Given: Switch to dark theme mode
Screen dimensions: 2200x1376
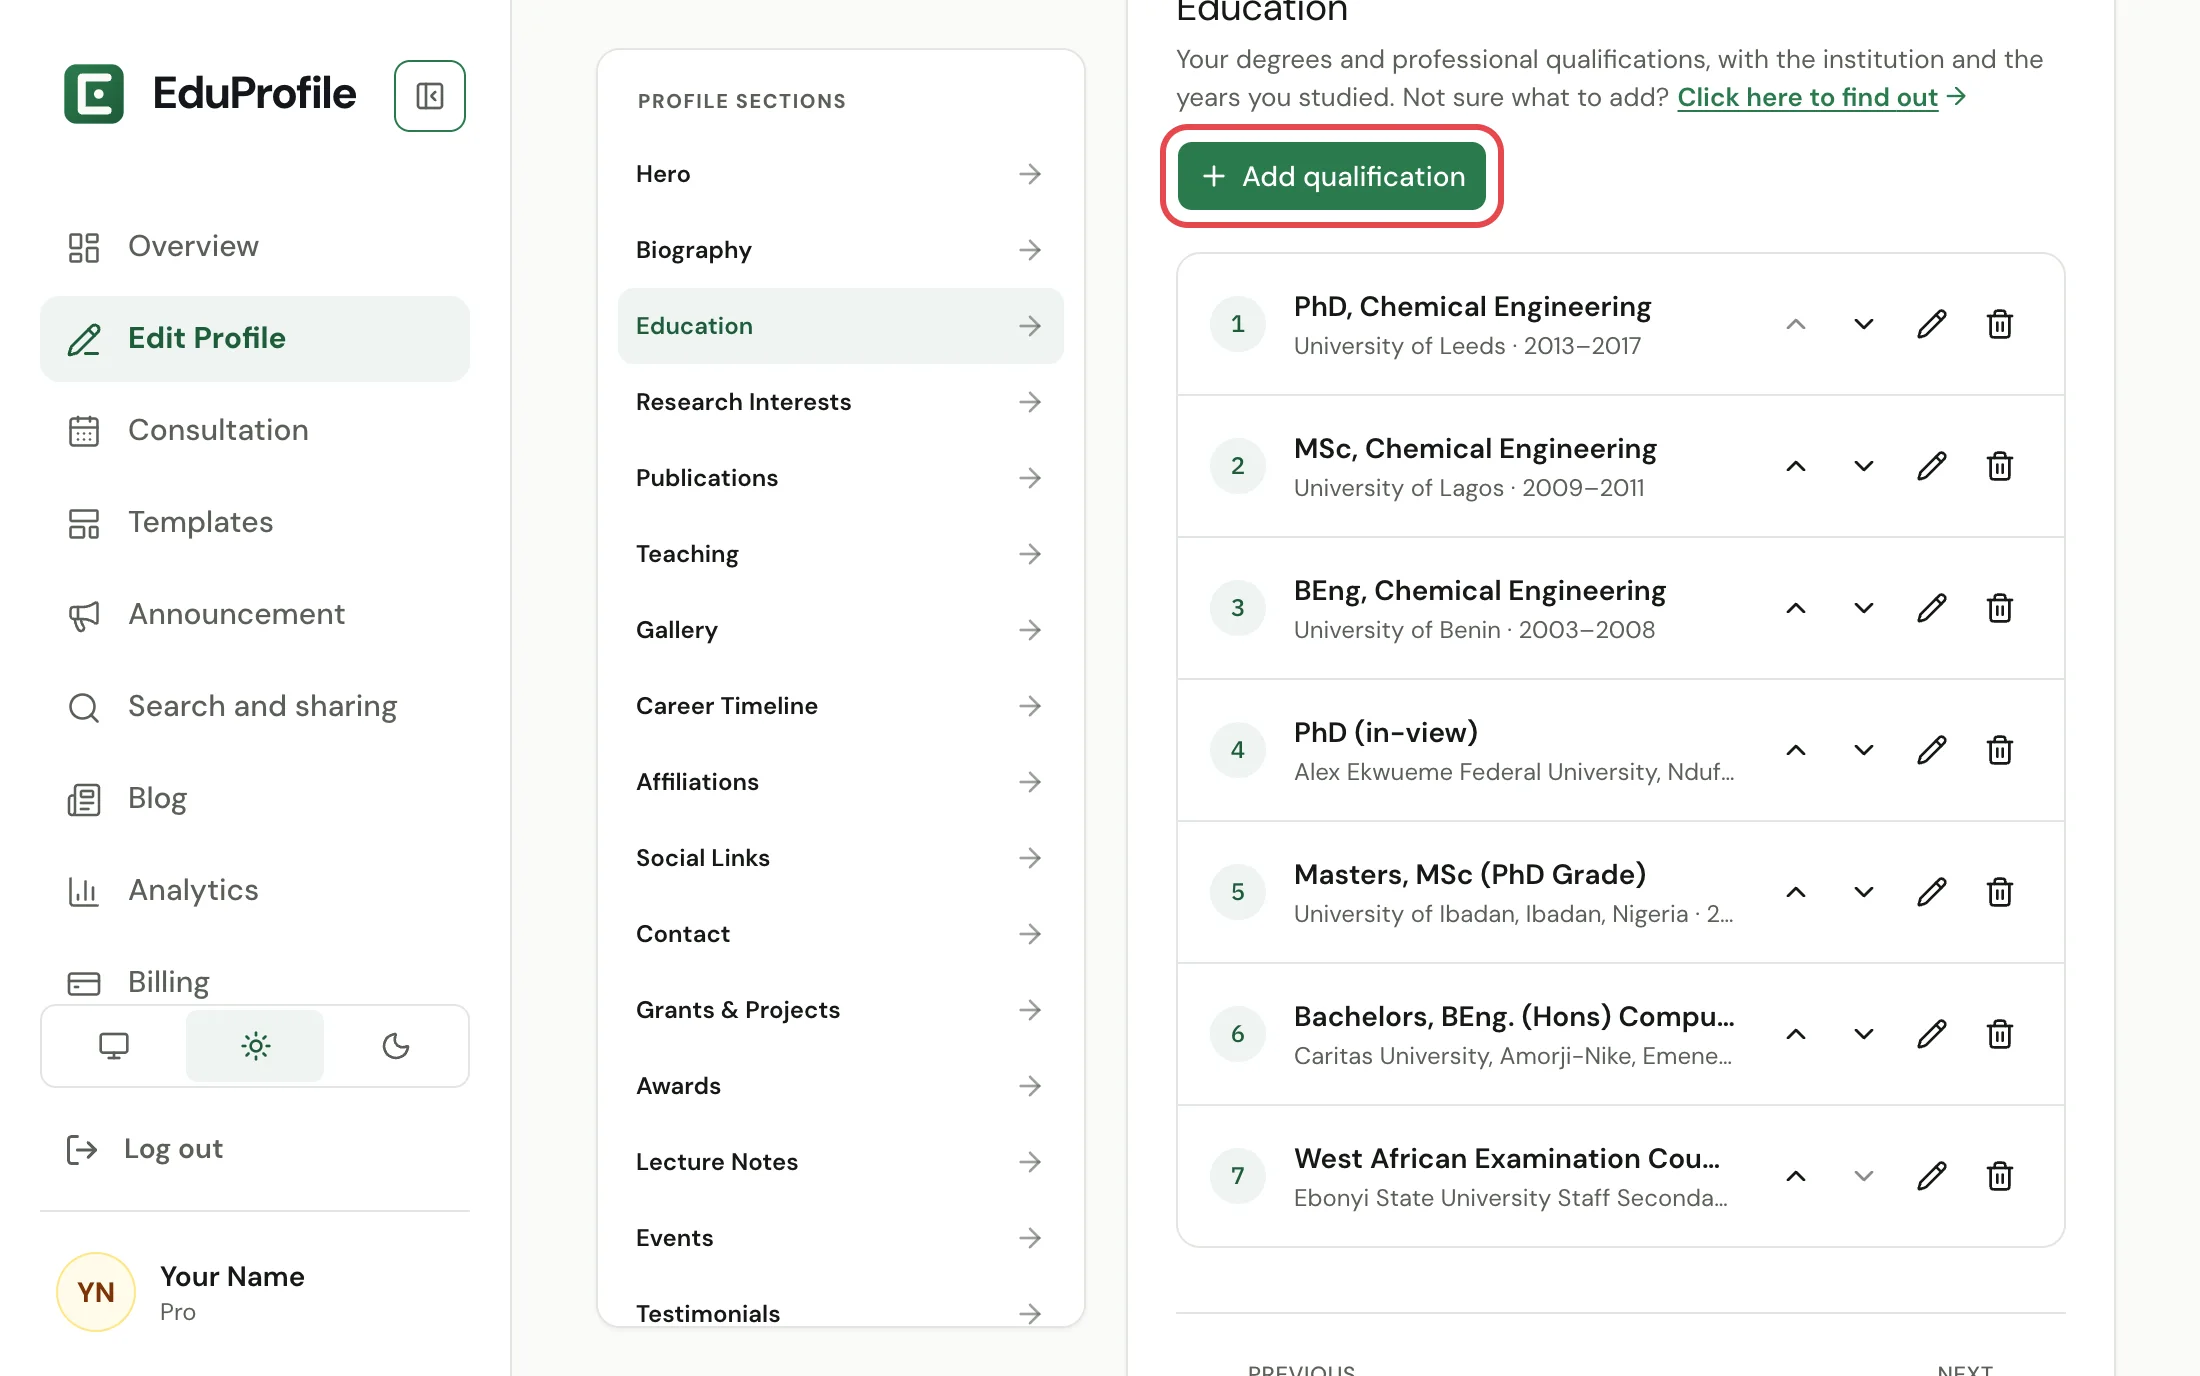Looking at the screenshot, I should point(396,1046).
